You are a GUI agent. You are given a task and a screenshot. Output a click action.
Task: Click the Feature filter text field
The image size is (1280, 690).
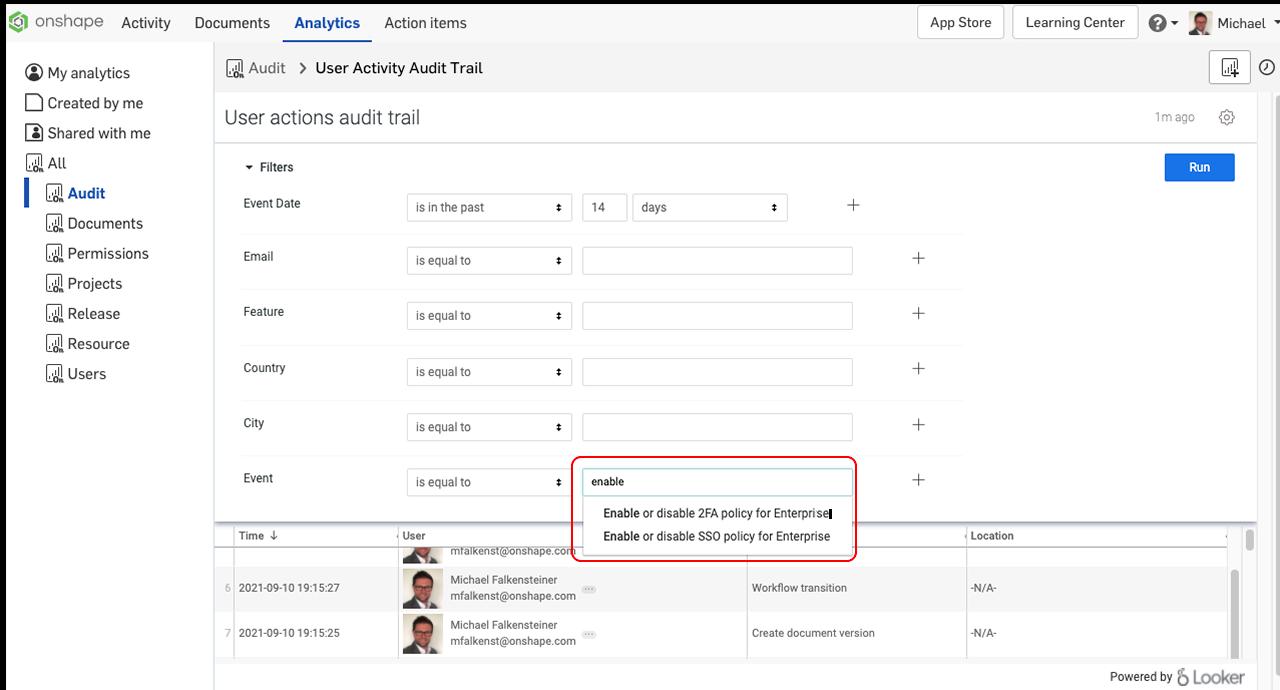717,316
